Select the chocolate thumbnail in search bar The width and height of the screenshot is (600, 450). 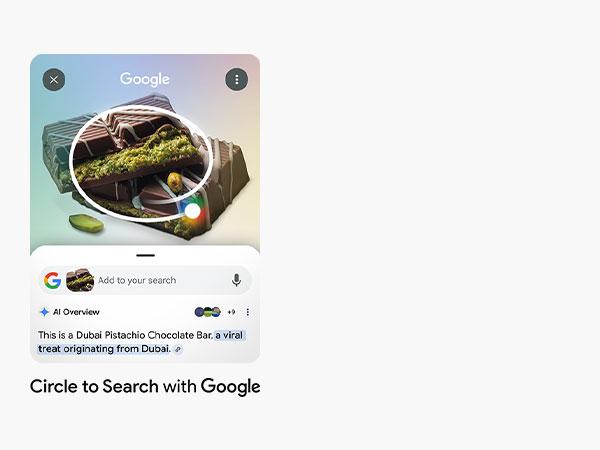pos(80,280)
